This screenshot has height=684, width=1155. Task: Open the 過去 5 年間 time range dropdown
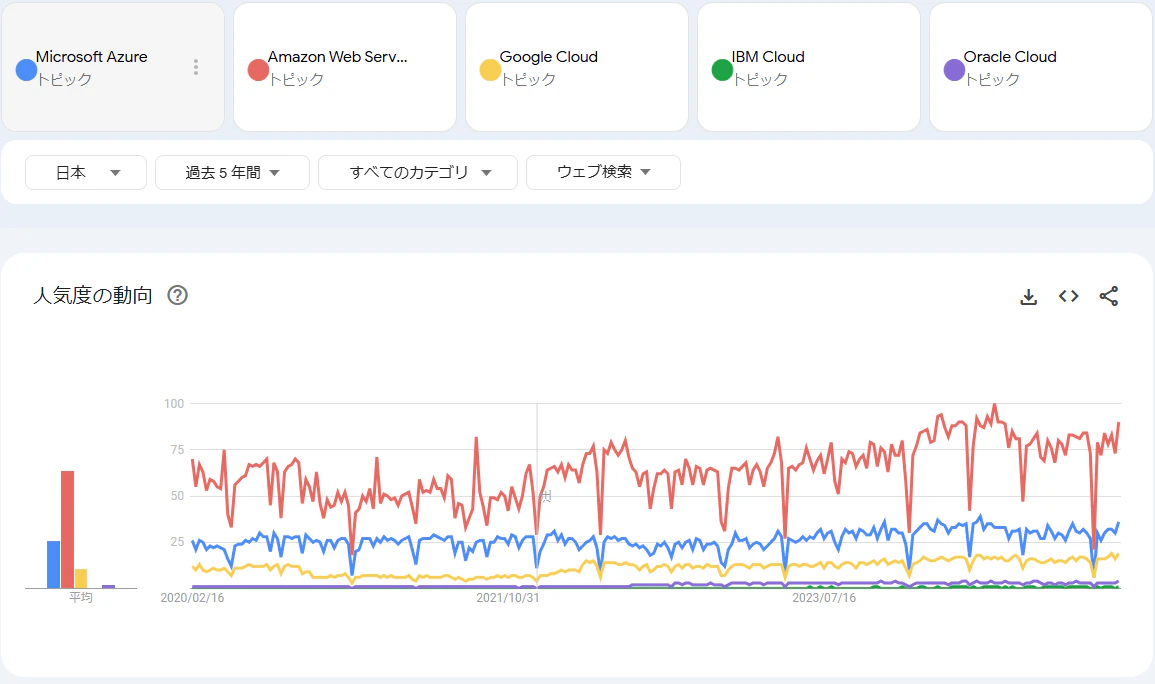coord(232,172)
